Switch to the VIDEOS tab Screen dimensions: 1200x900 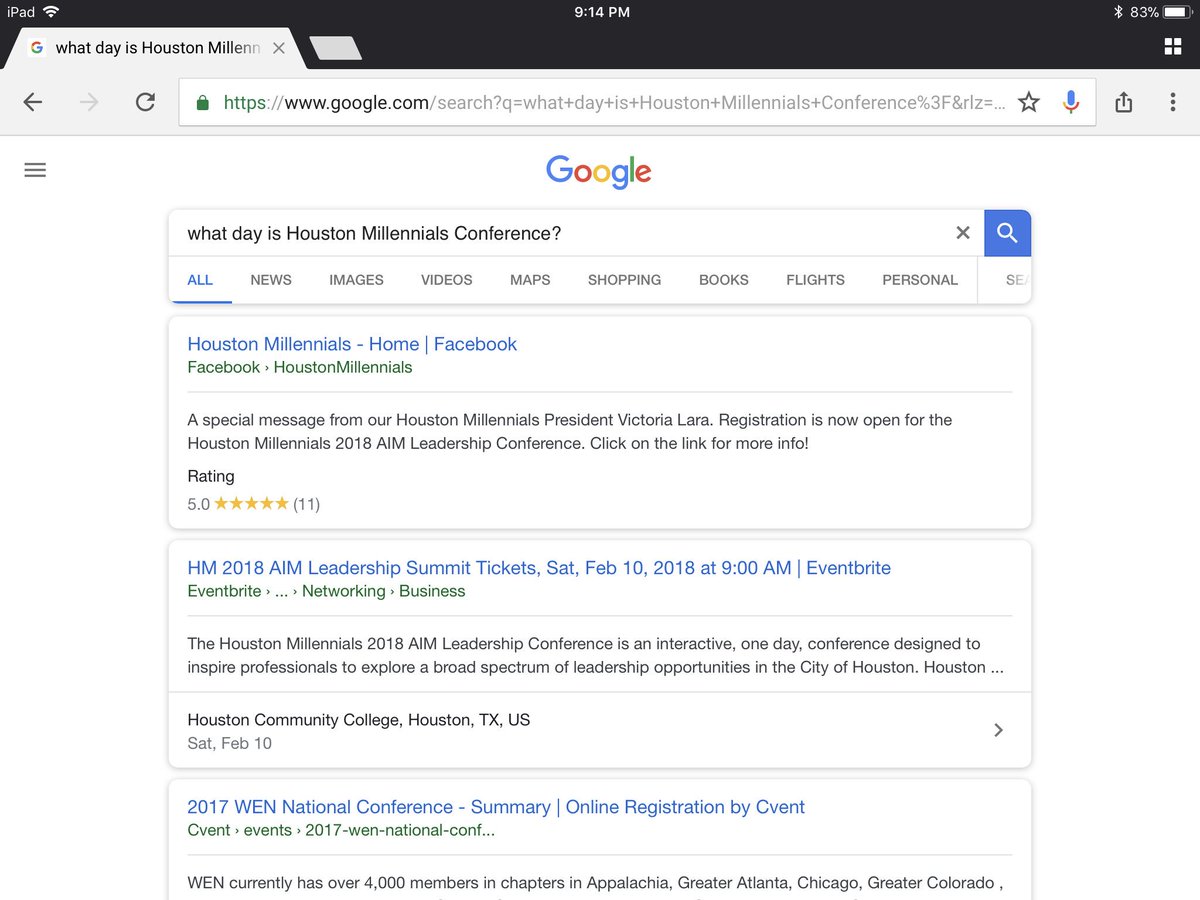click(446, 280)
